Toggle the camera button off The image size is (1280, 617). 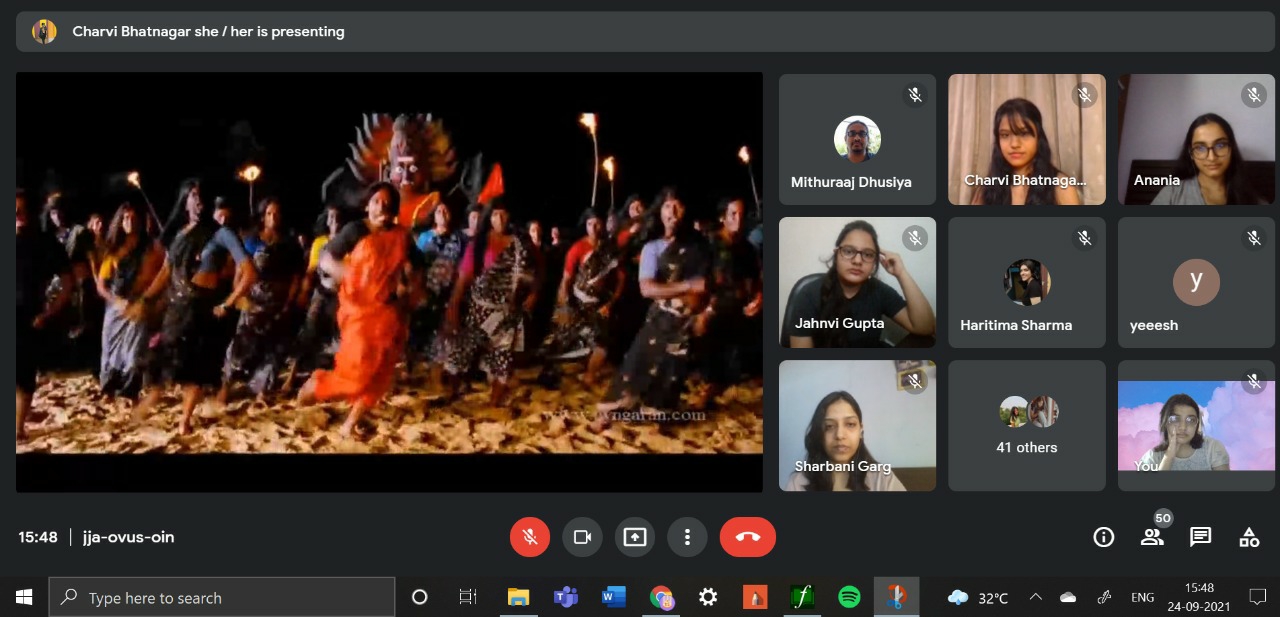(582, 537)
